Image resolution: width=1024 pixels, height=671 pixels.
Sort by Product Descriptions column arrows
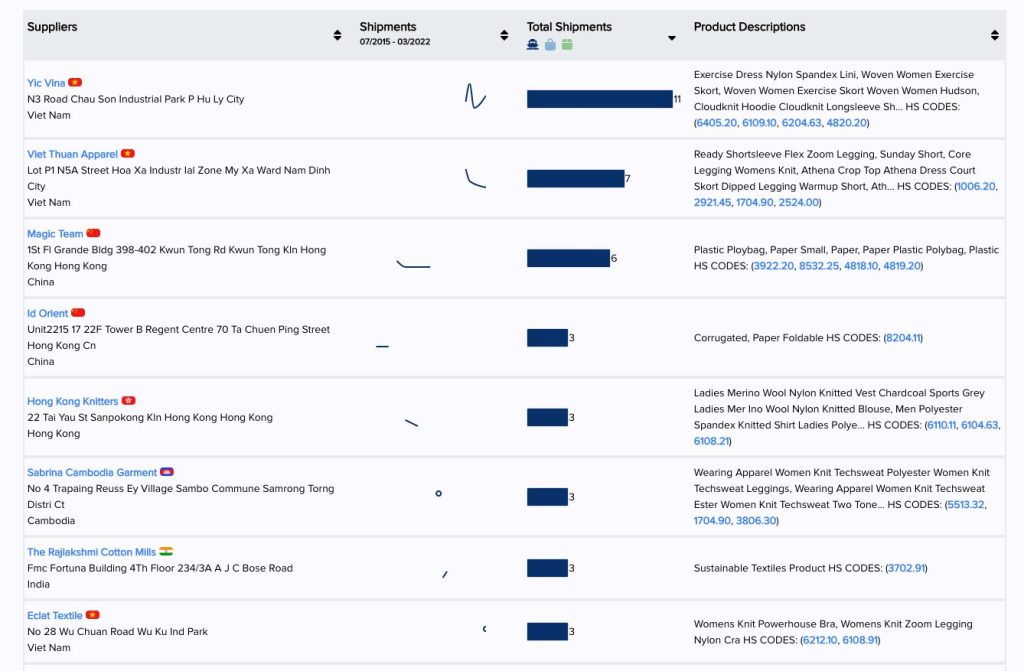(994, 36)
